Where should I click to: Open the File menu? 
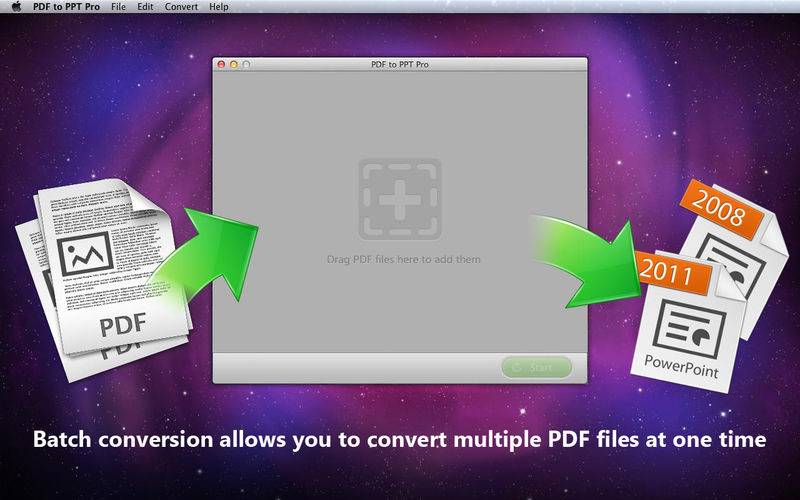(x=118, y=7)
